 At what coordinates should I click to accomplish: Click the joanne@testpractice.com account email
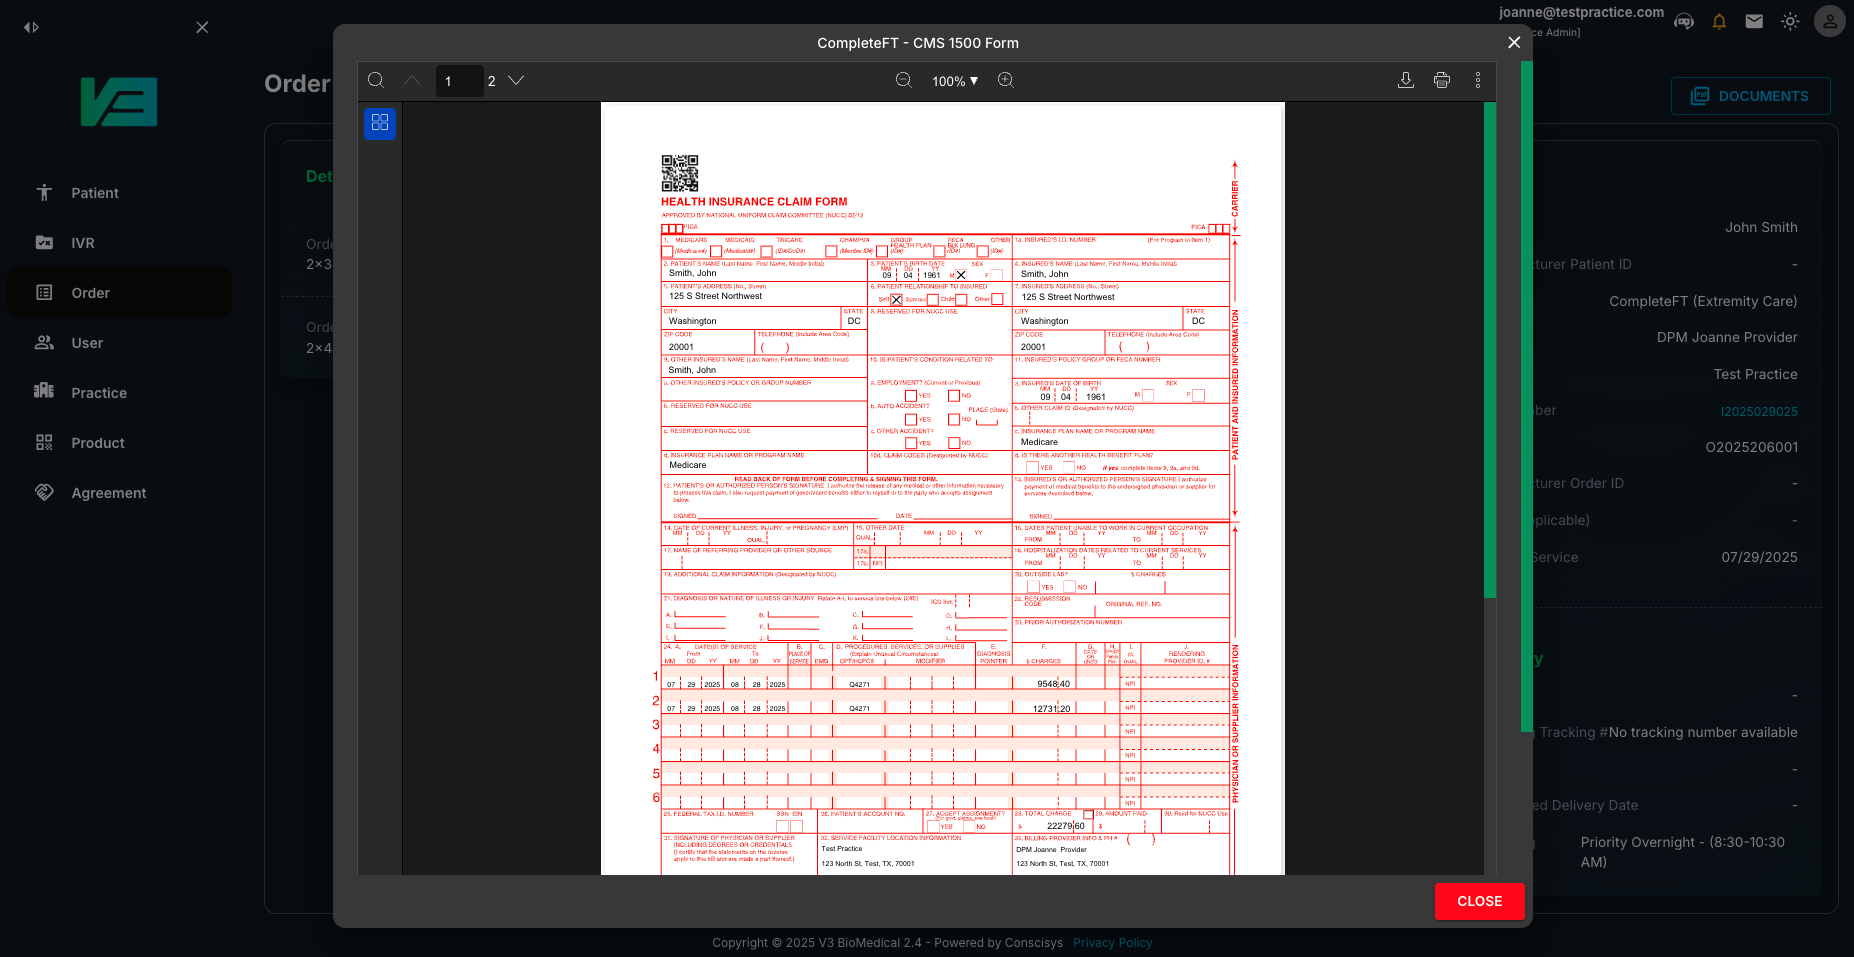[1581, 12]
